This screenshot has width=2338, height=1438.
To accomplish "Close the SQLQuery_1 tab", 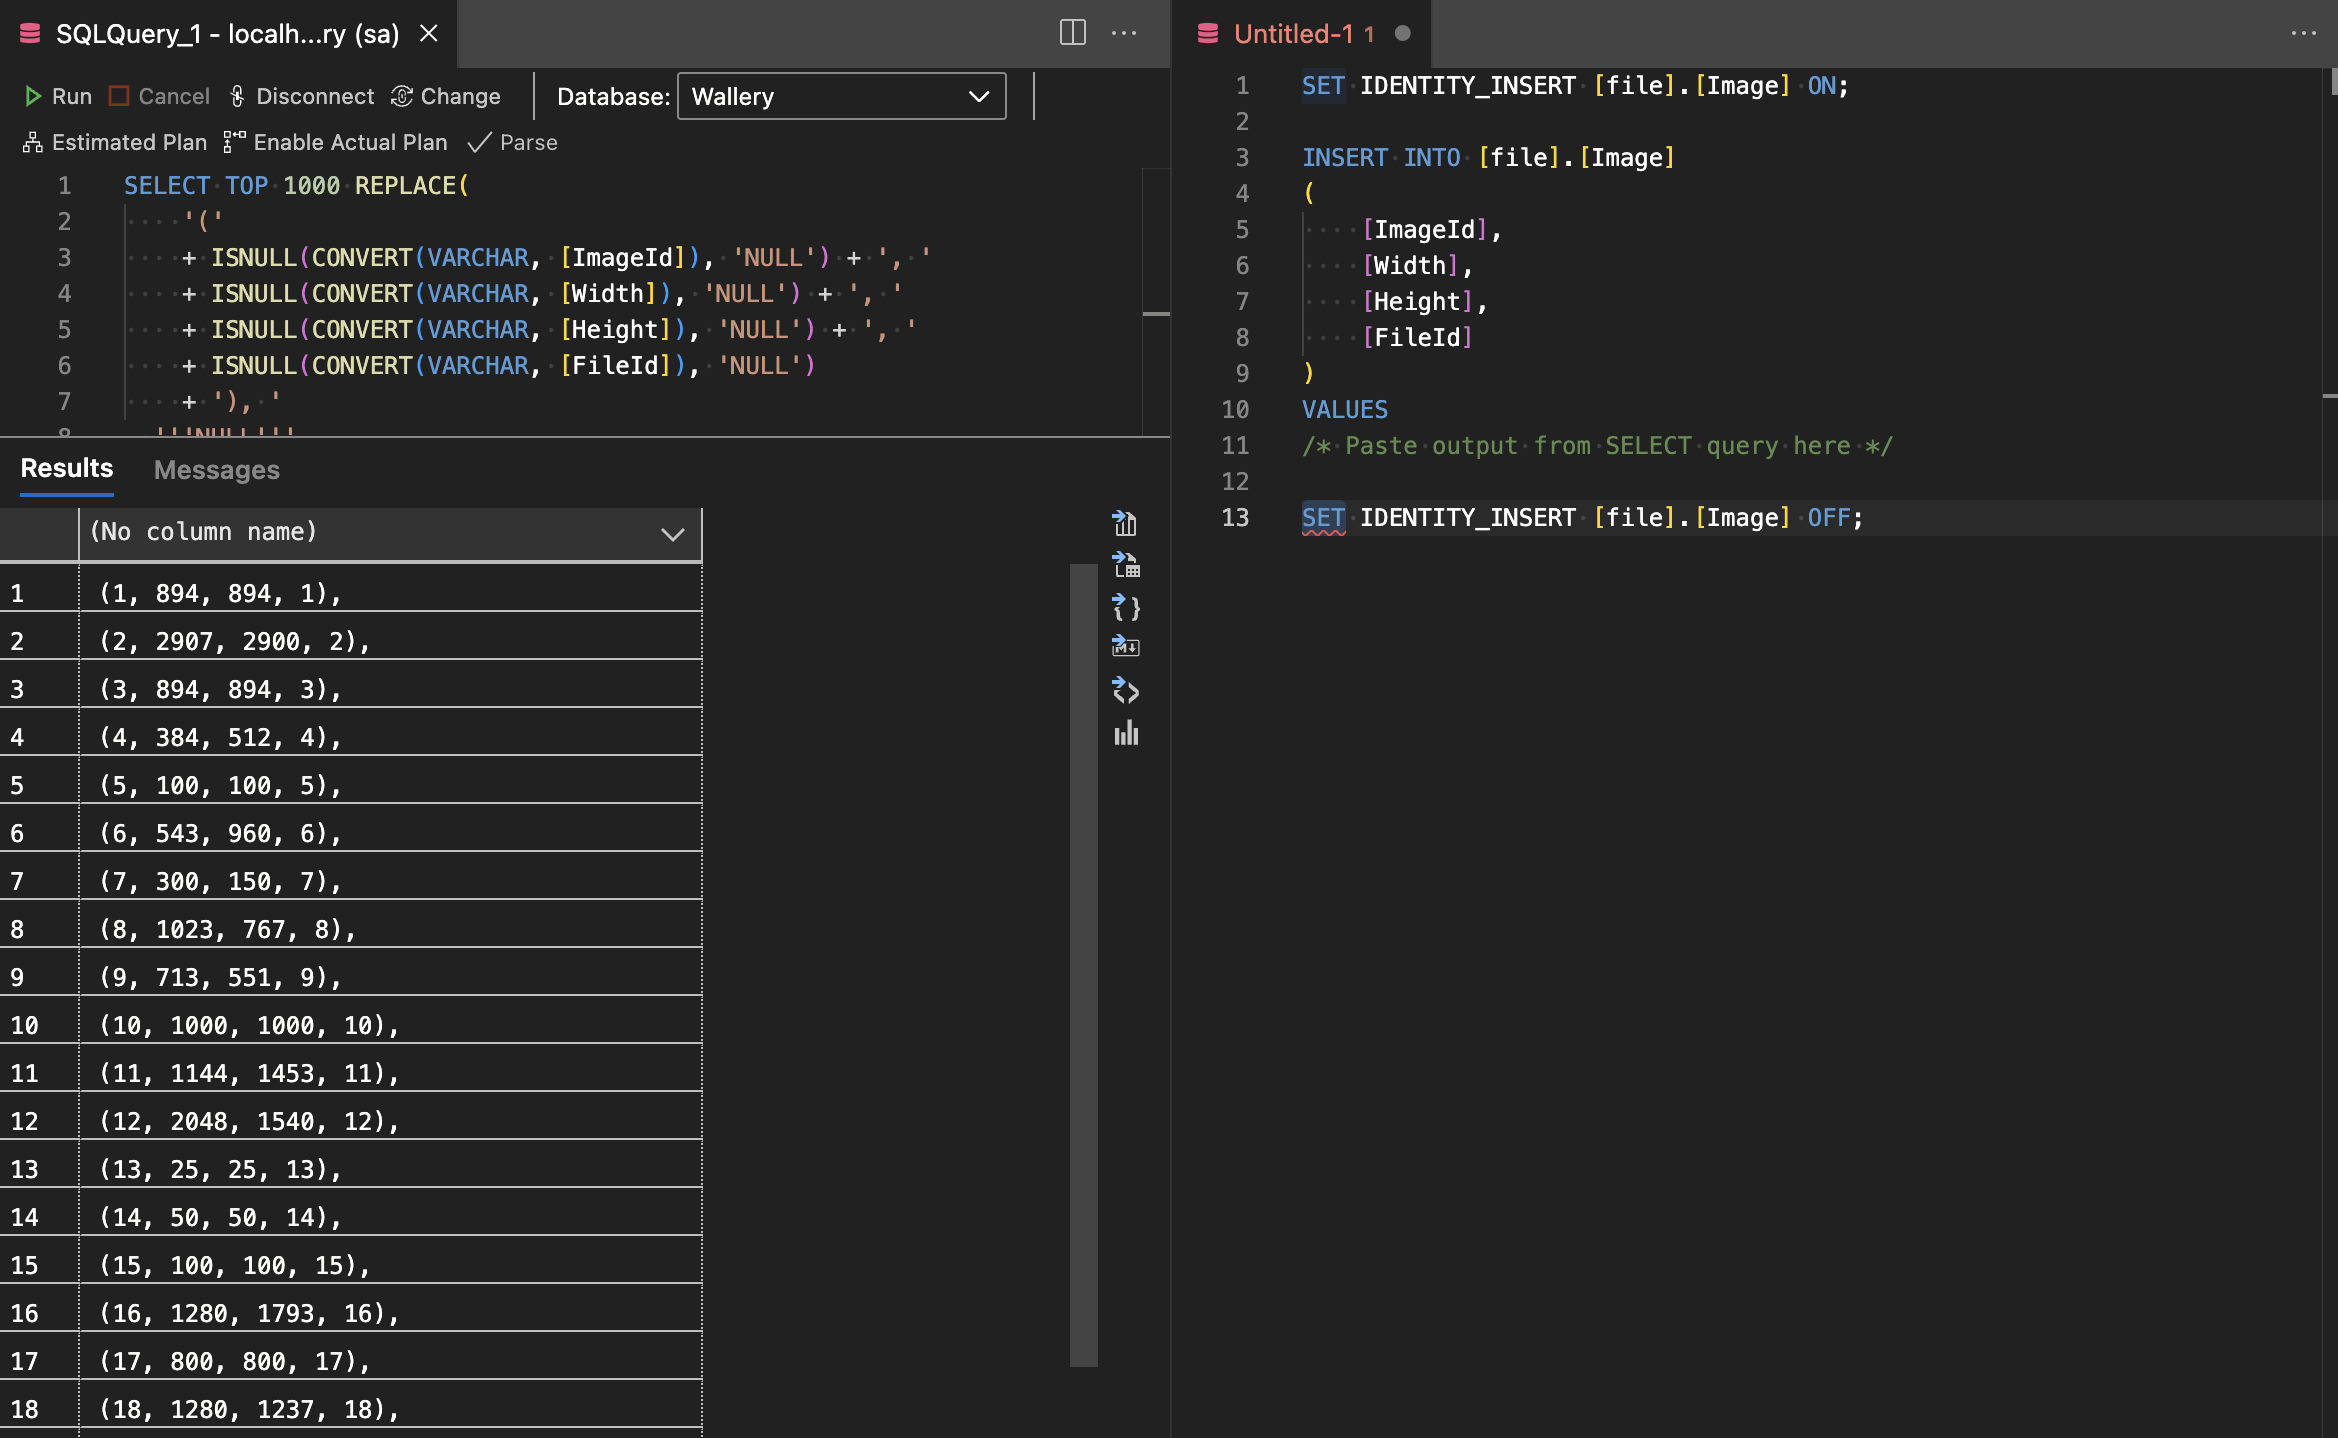I will [429, 33].
